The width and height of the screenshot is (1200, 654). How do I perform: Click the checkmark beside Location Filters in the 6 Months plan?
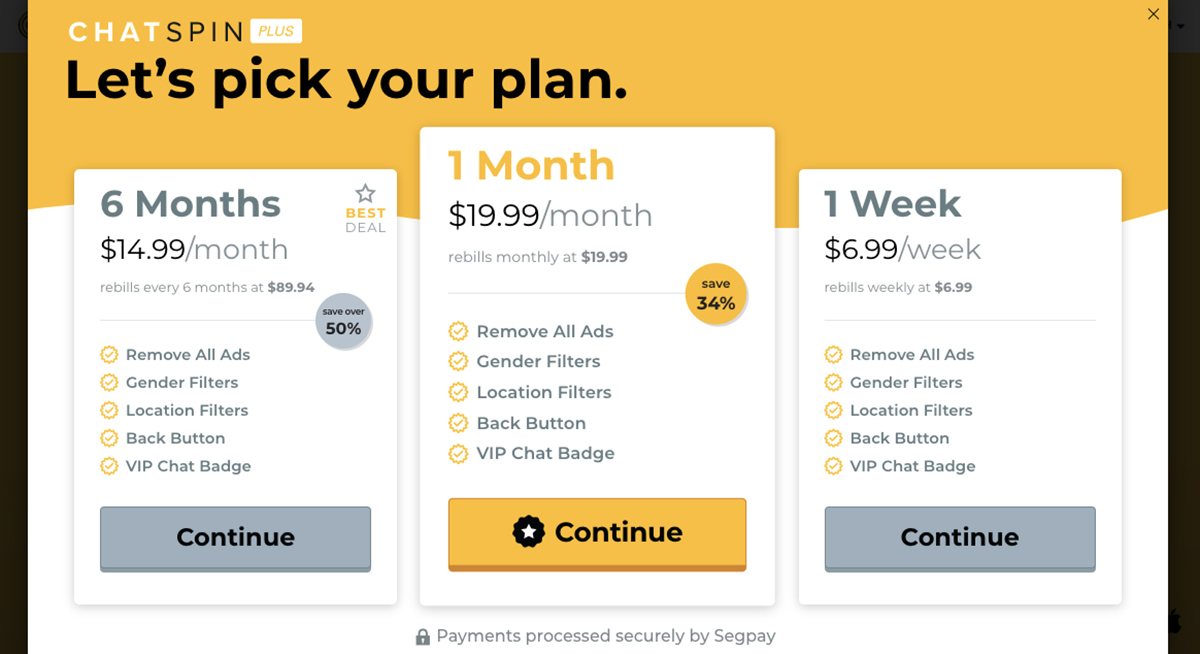pos(109,411)
